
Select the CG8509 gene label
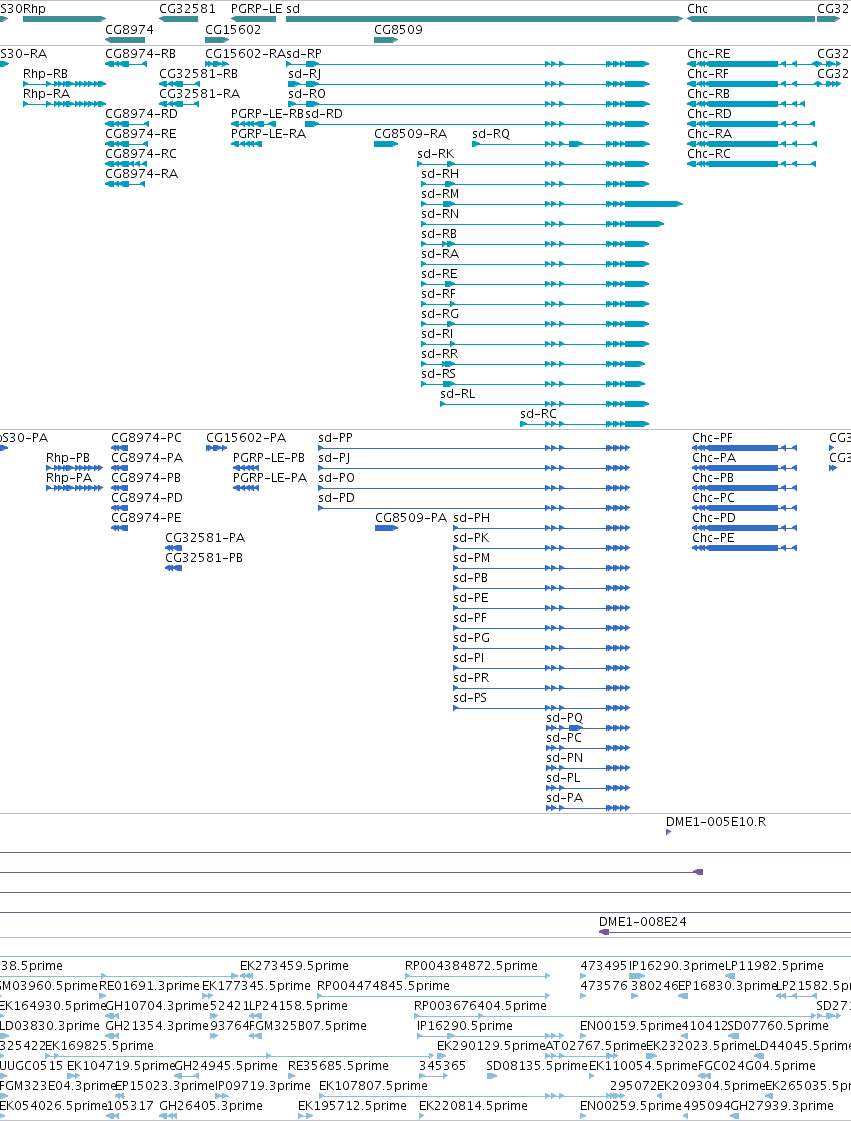[398, 29]
